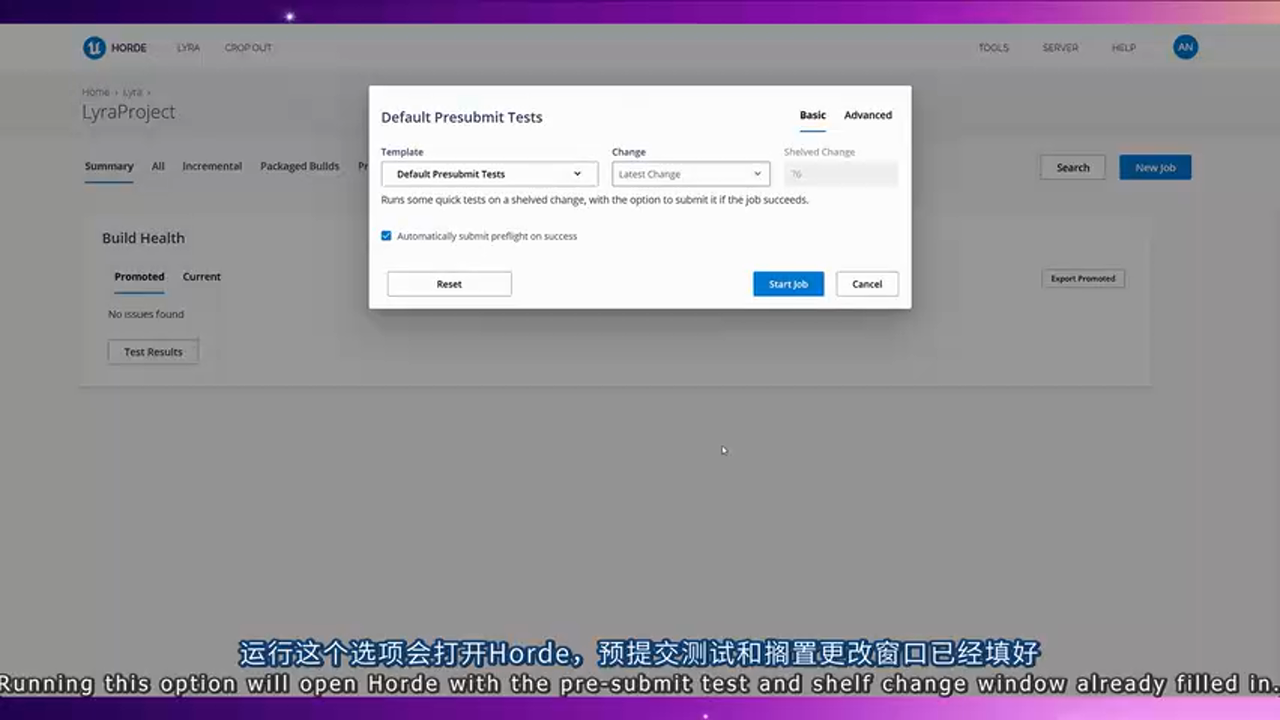Select the Basic tab
1280x720 pixels.
click(x=812, y=115)
